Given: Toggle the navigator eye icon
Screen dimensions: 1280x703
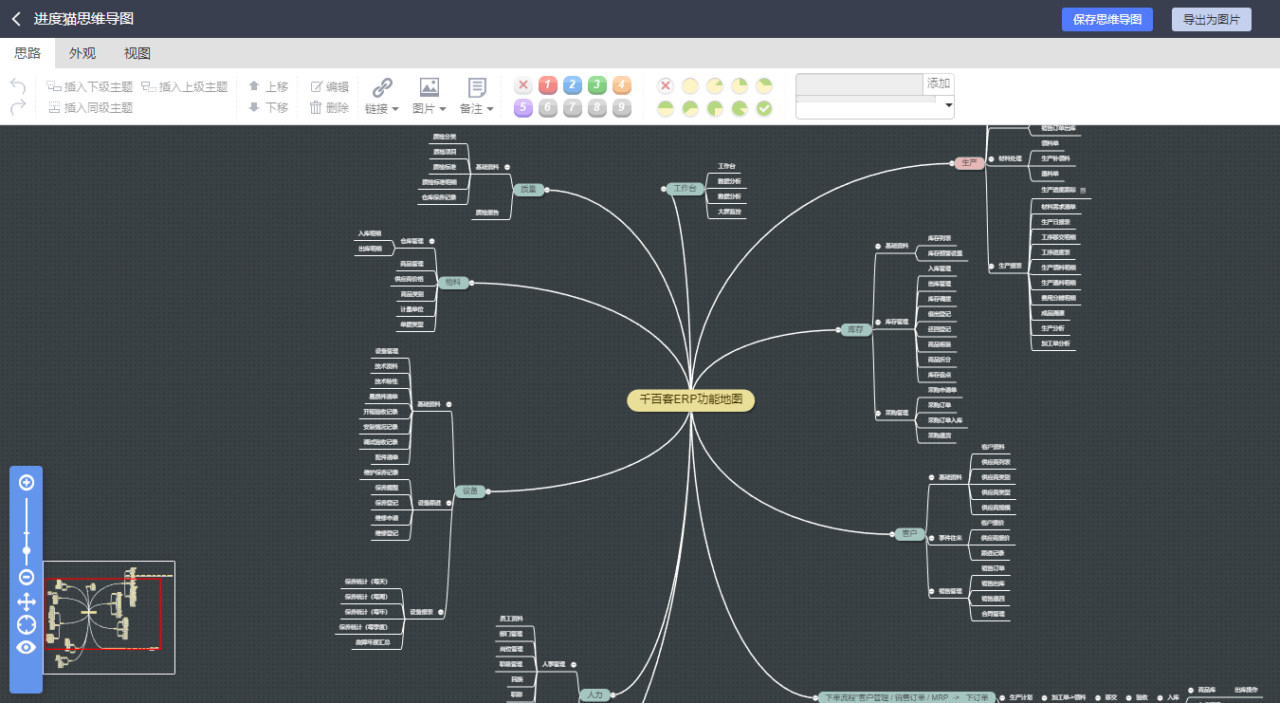Looking at the screenshot, I should point(27,647).
